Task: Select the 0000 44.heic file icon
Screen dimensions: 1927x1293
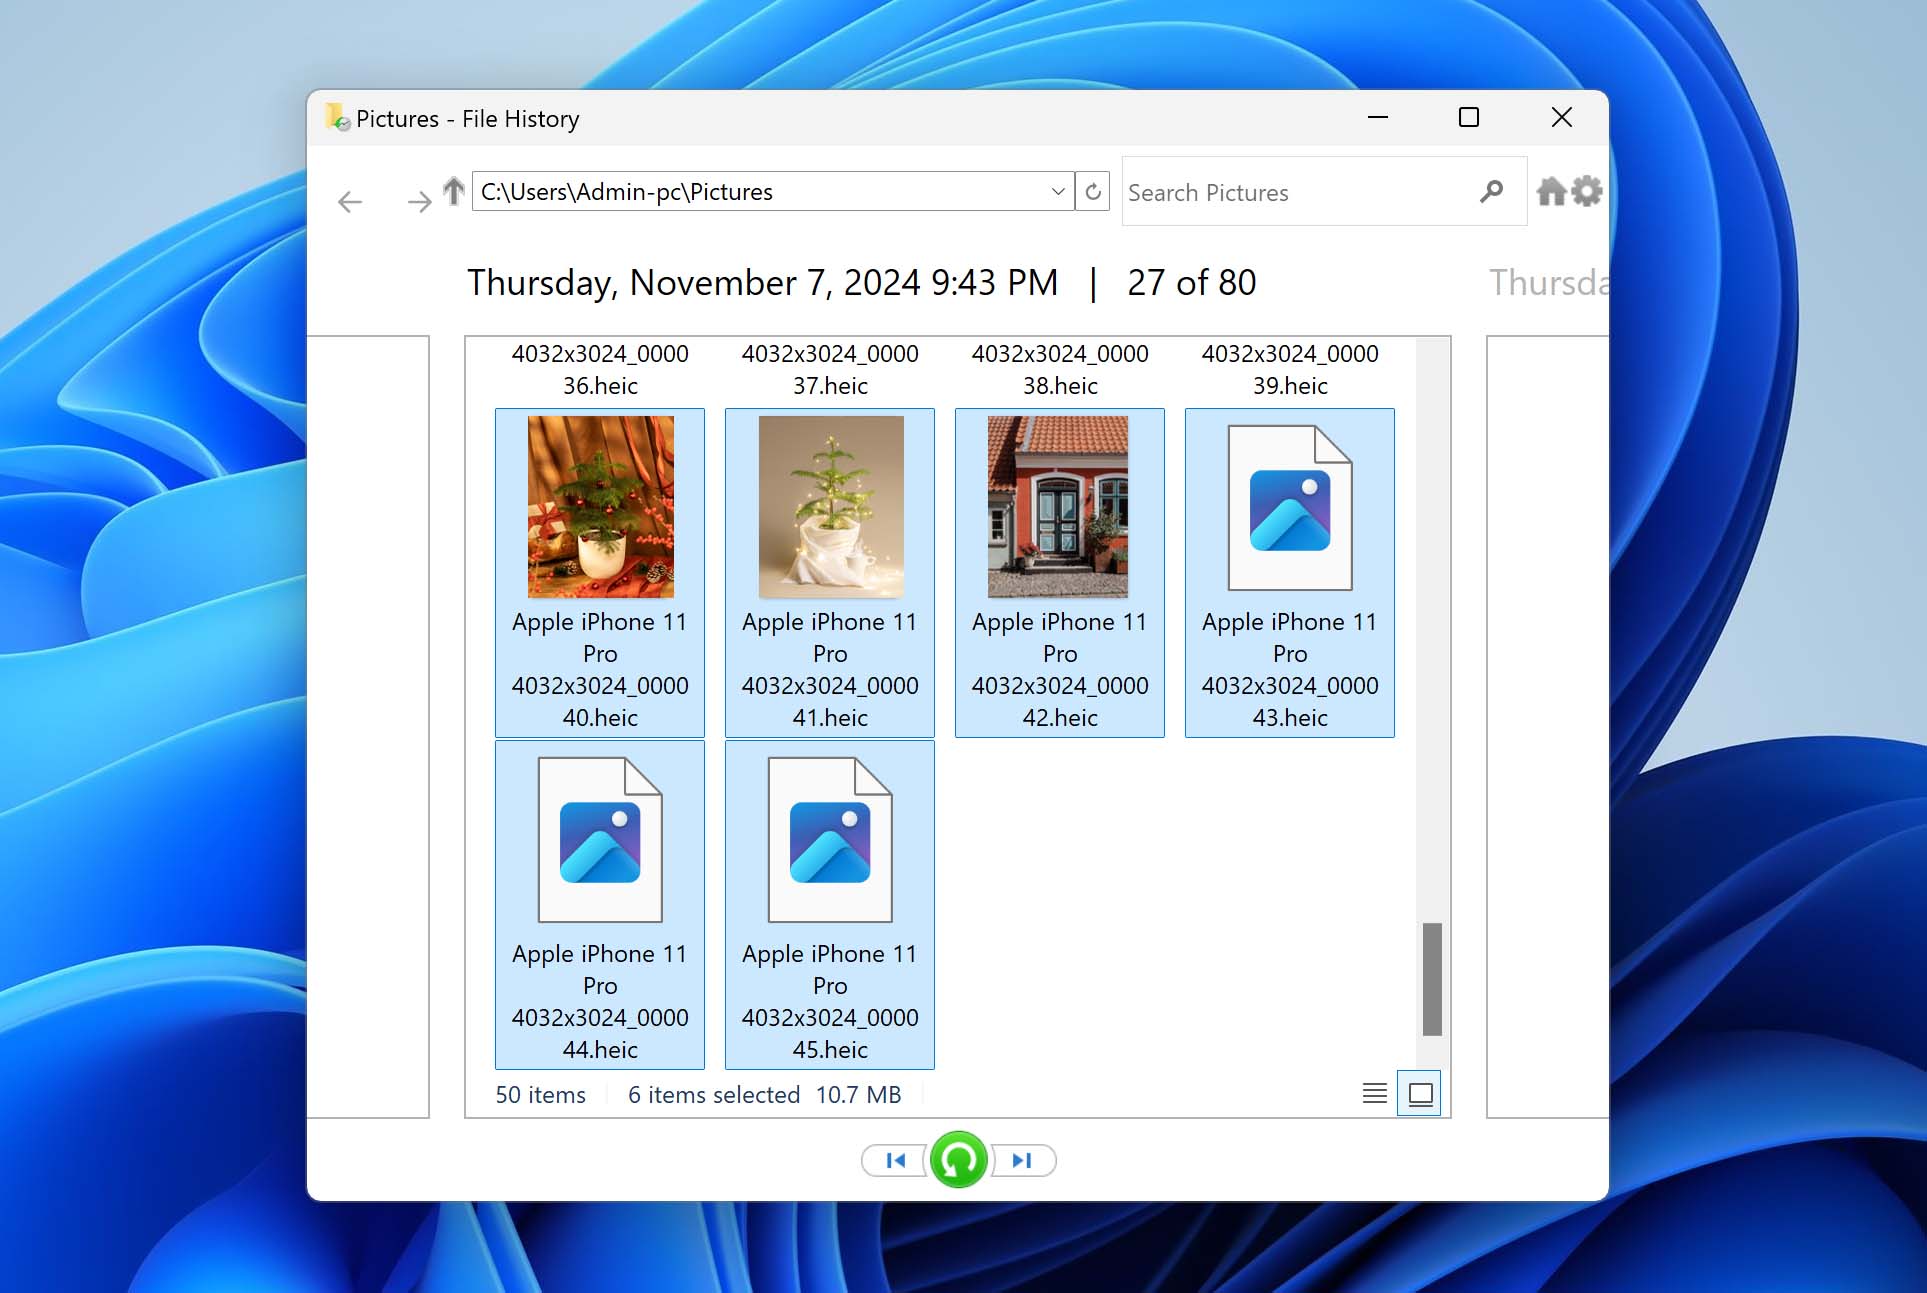Action: point(600,840)
